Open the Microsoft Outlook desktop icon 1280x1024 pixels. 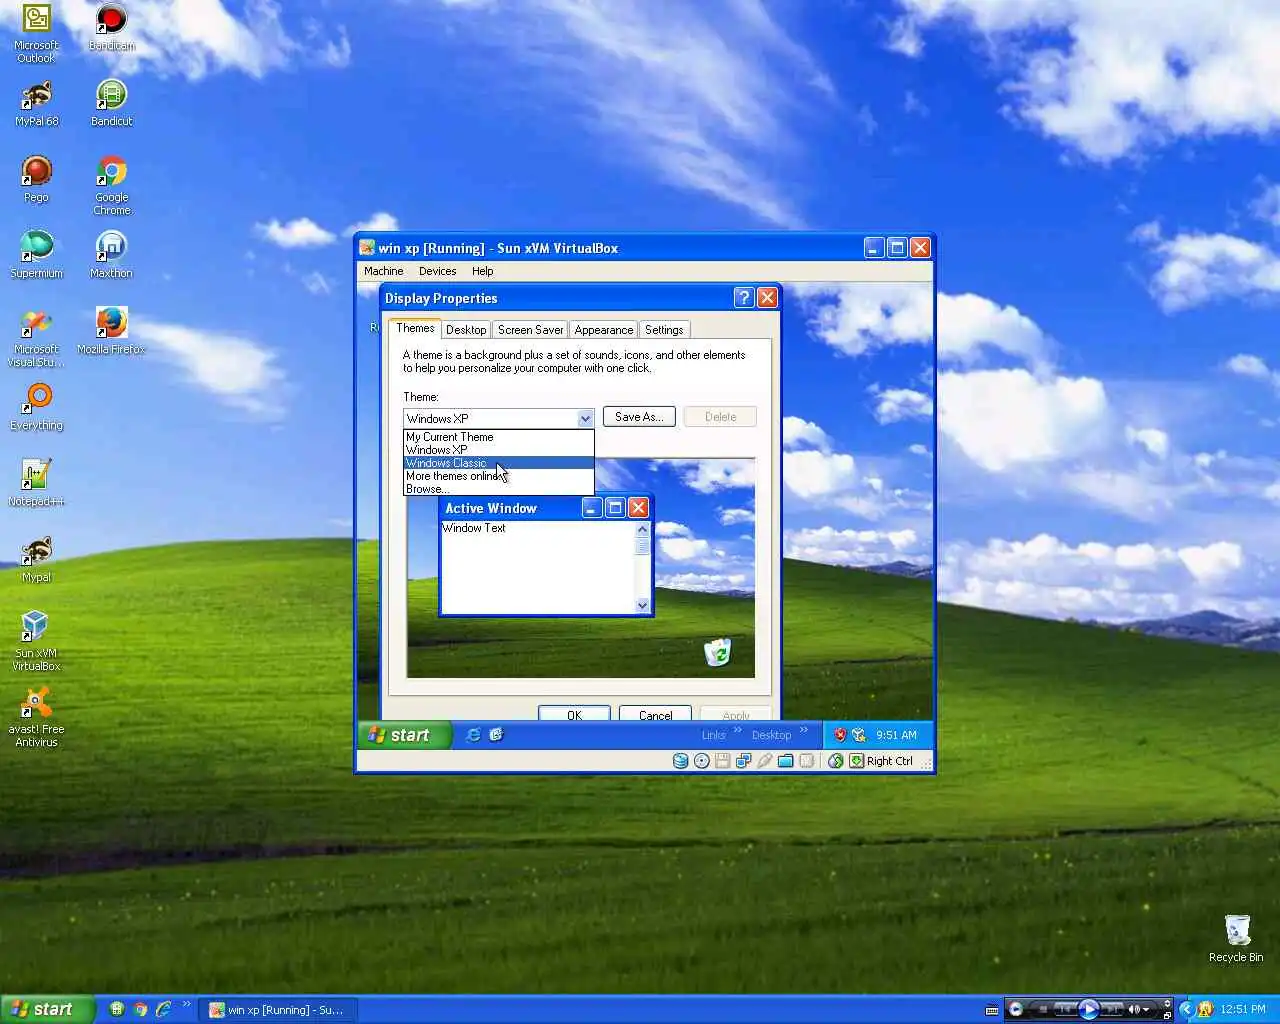[36, 34]
